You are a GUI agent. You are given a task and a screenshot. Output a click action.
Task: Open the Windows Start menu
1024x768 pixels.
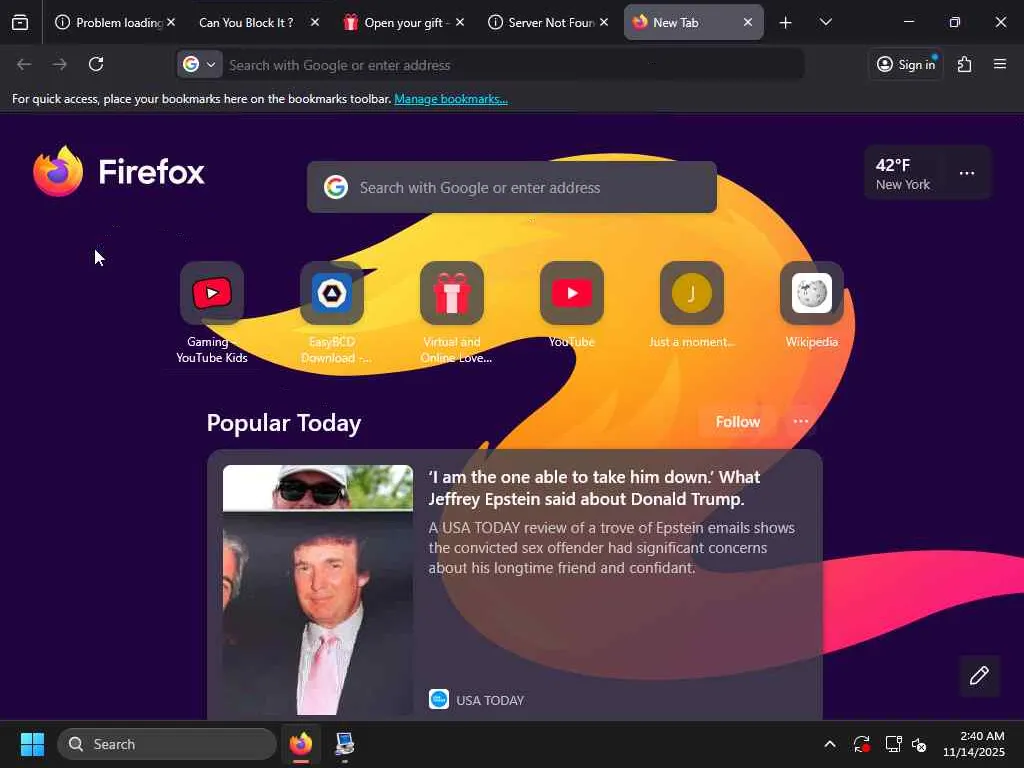pyautogui.click(x=32, y=744)
